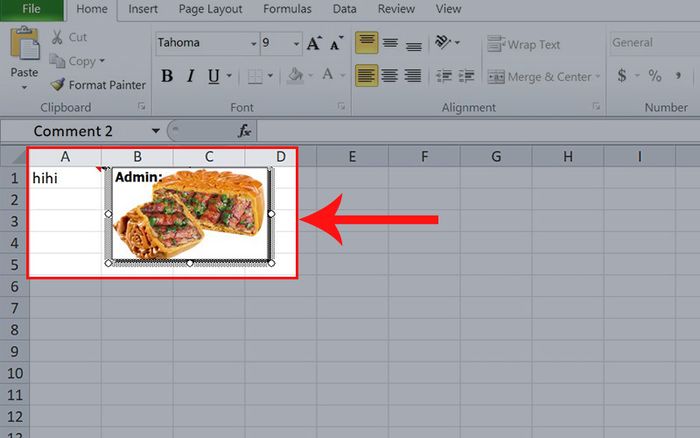Click the Font Color A icon
The image size is (700, 438).
tap(328, 75)
